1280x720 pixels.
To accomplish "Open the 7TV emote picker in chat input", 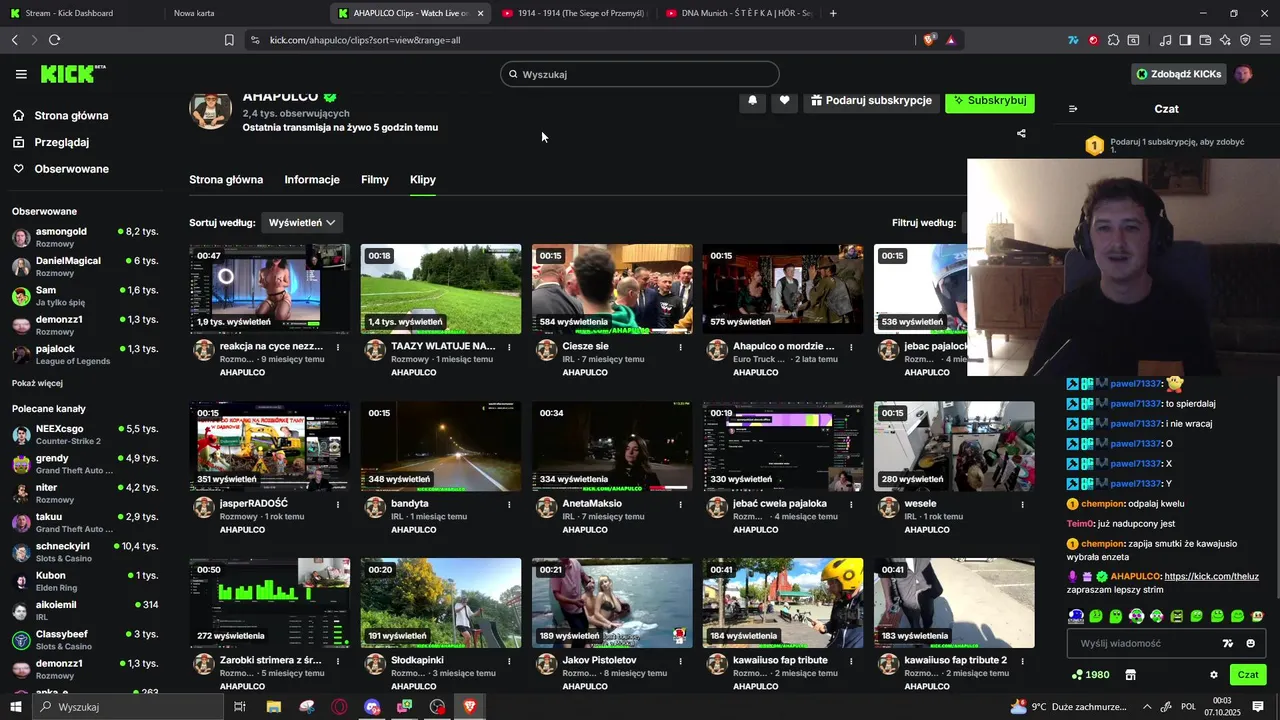I will tap(1228, 643).
